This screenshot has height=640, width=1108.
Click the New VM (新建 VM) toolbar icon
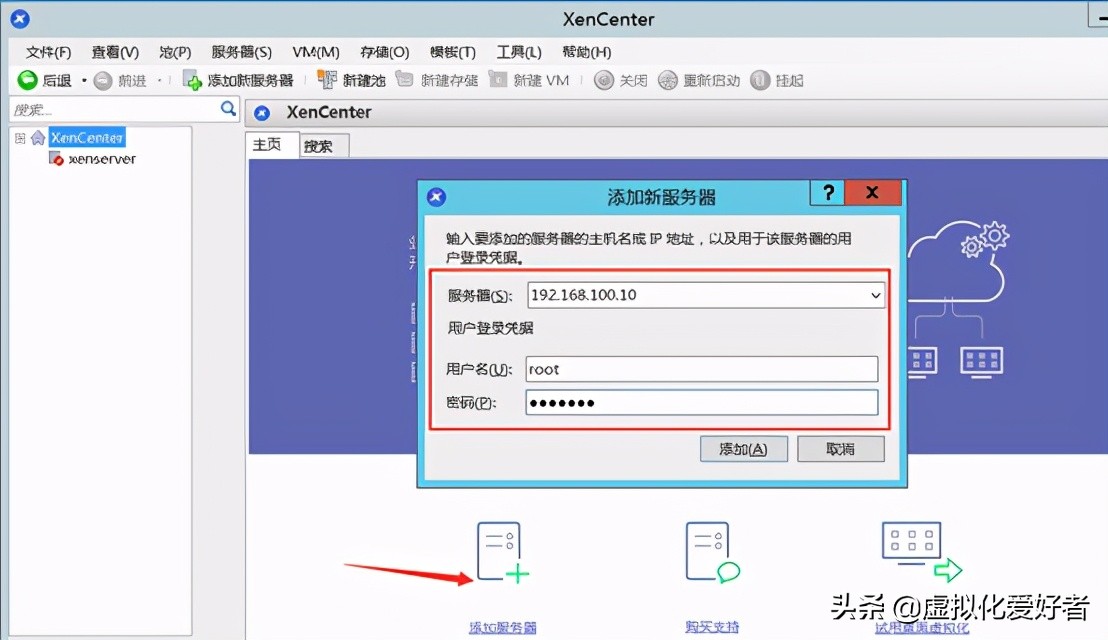498,80
